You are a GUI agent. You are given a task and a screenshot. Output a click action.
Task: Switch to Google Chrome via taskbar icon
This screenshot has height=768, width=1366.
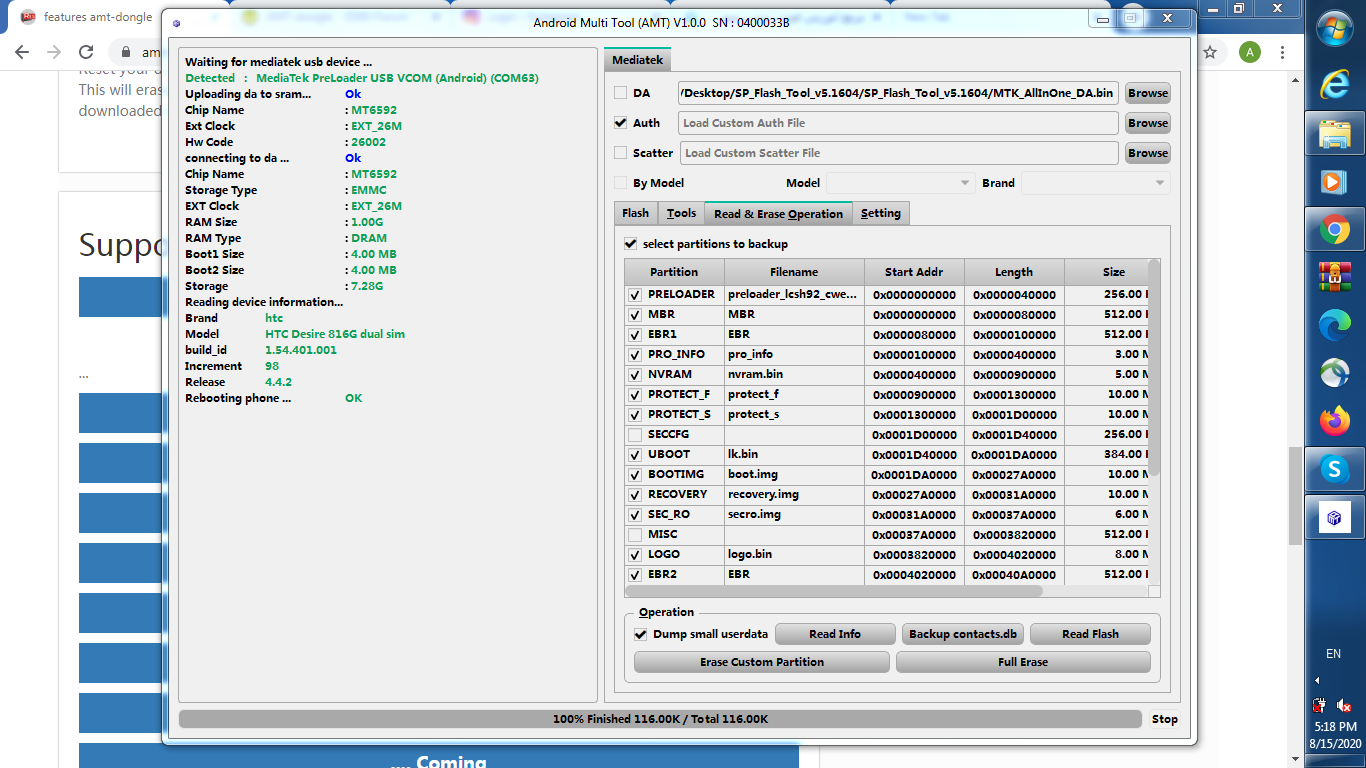point(1334,231)
